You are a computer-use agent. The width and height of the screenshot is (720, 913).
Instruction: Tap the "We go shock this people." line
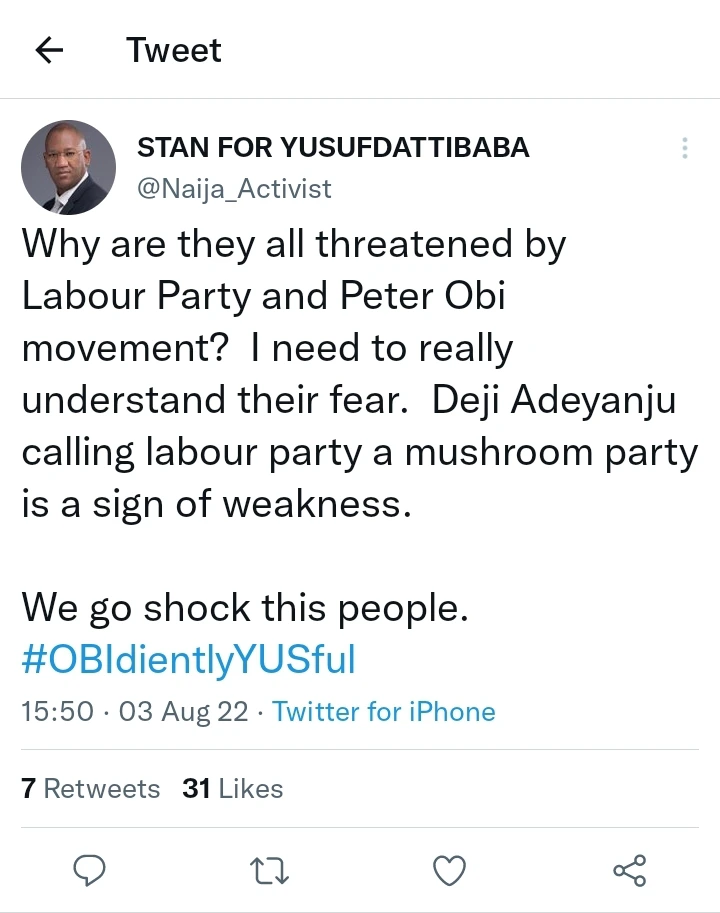(245, 607)
